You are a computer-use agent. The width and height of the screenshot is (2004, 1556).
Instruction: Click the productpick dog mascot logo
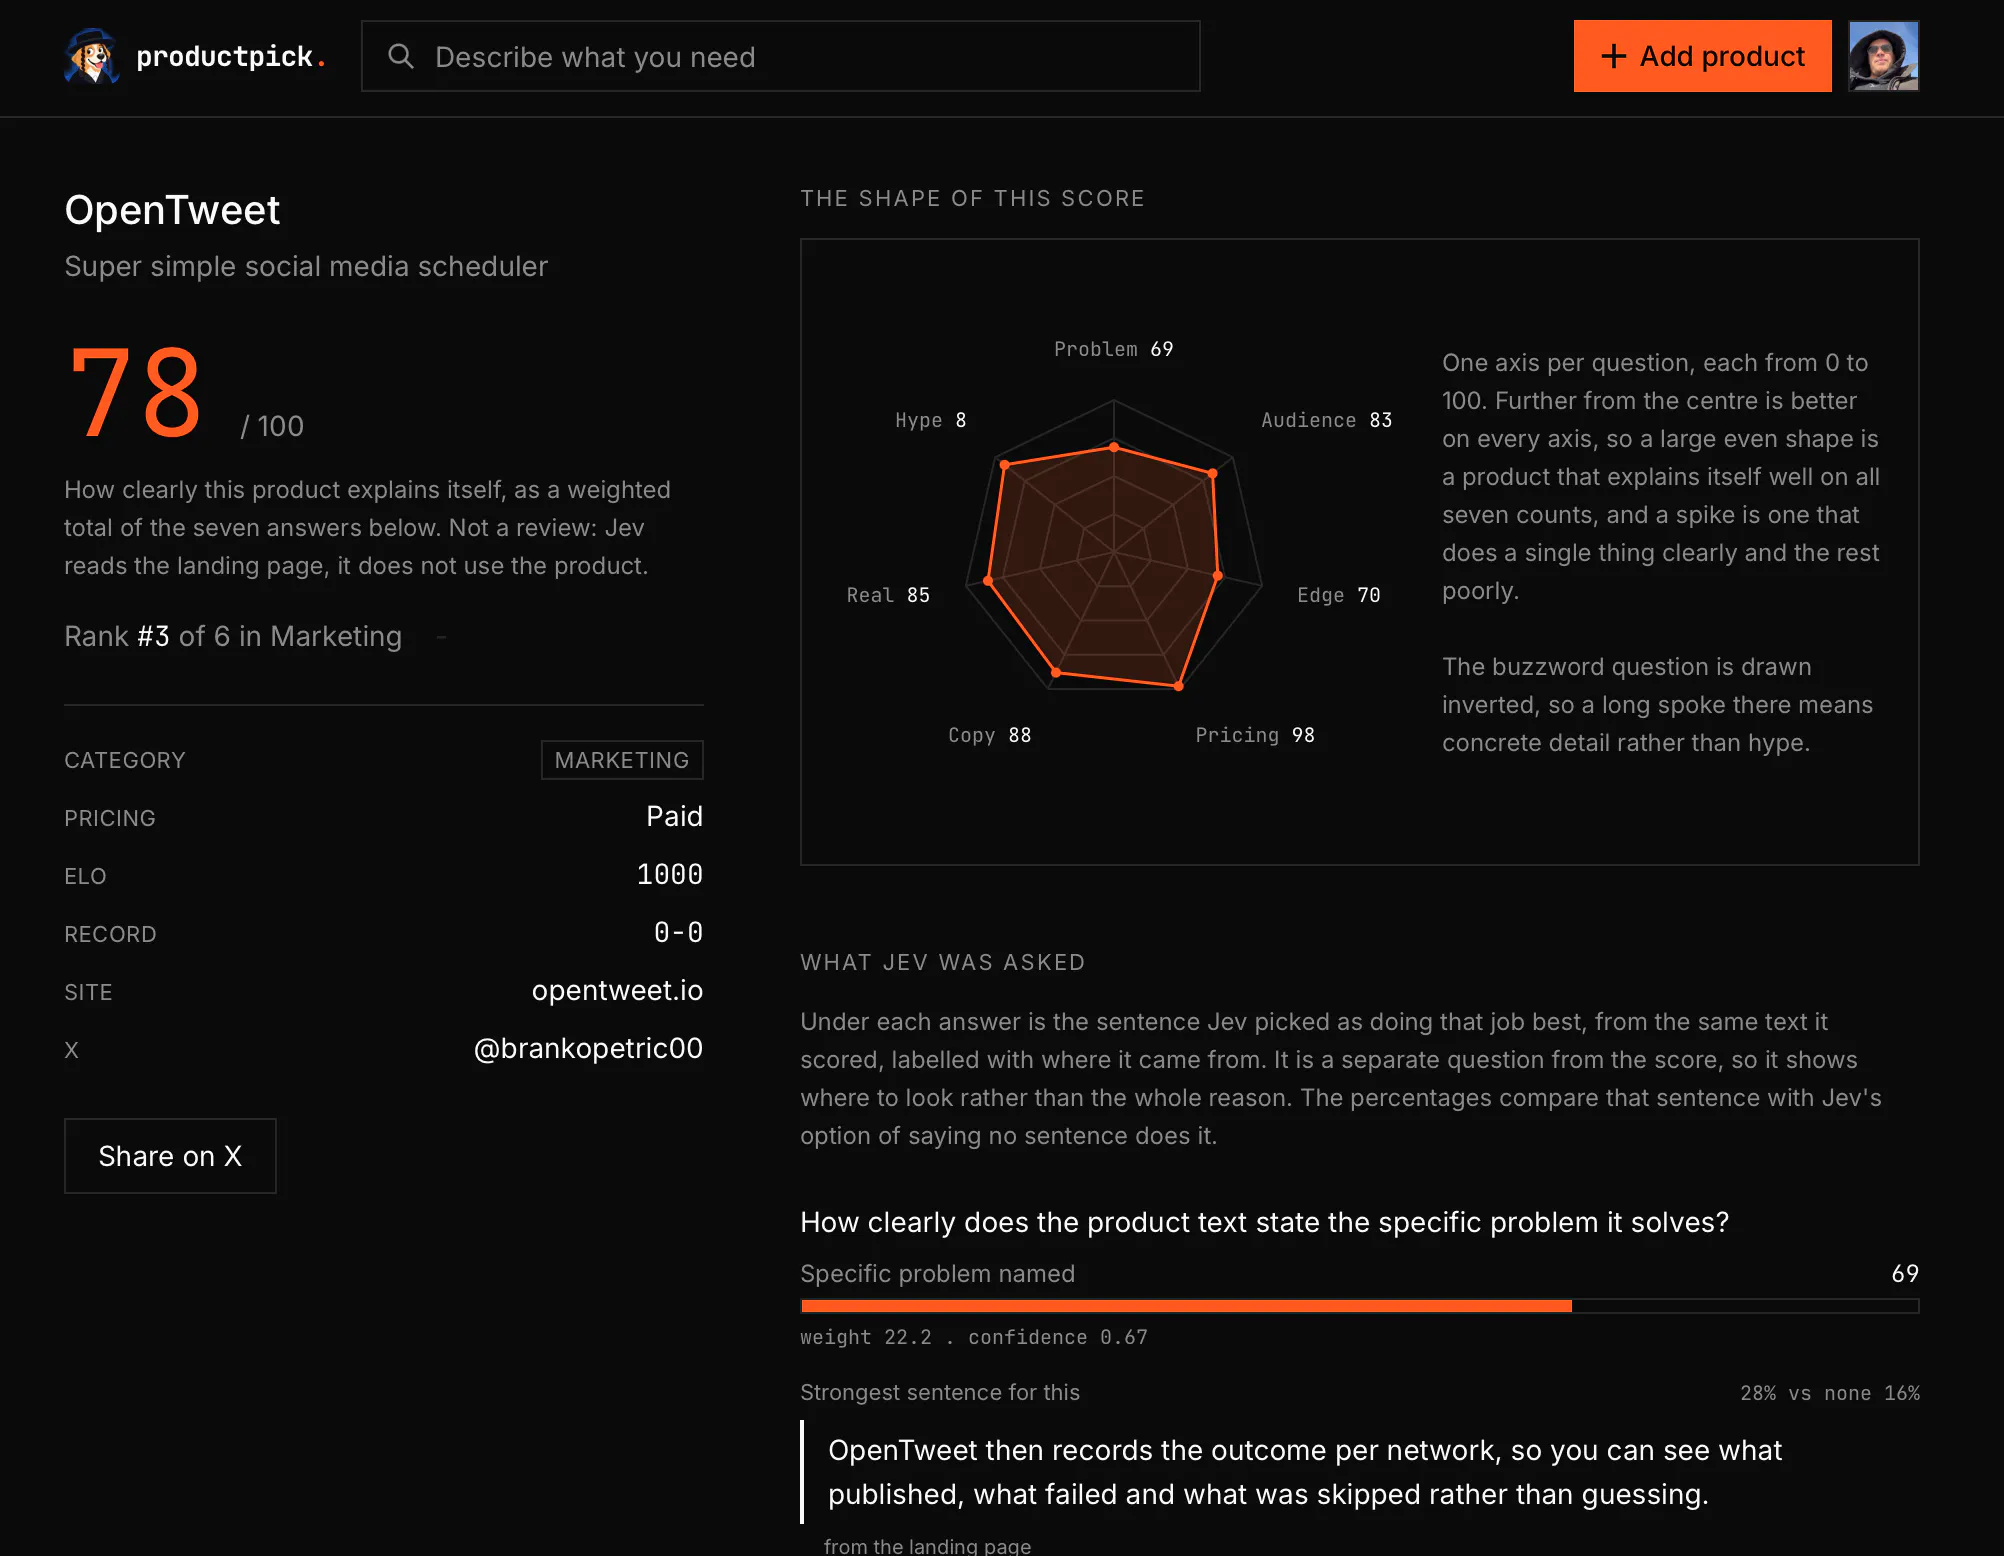[x=92, y=56]
